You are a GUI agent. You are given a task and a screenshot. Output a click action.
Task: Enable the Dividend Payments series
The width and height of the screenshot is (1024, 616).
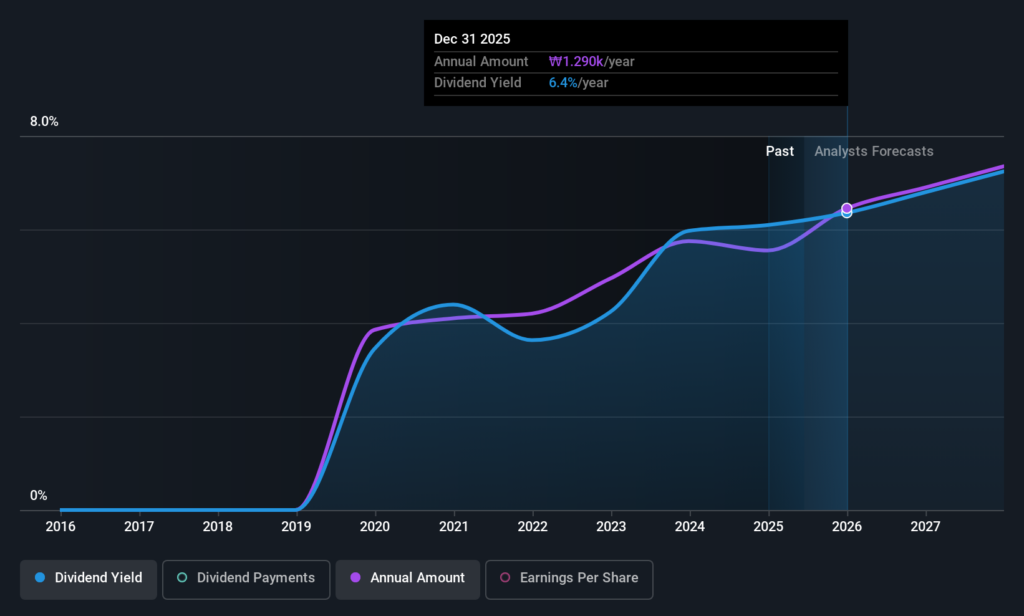(246, 579)
